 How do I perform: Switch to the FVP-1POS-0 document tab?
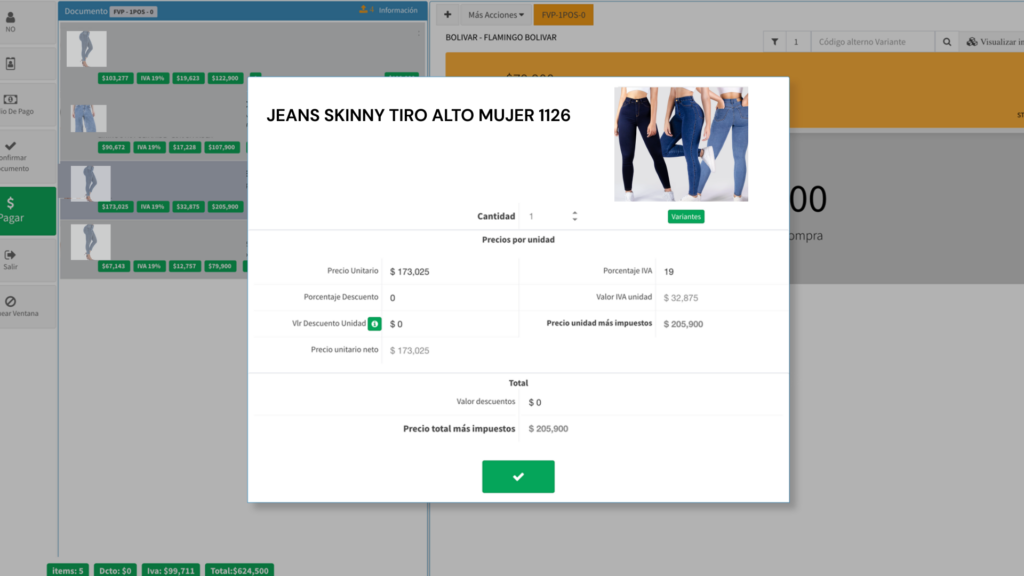click(564, 15)
